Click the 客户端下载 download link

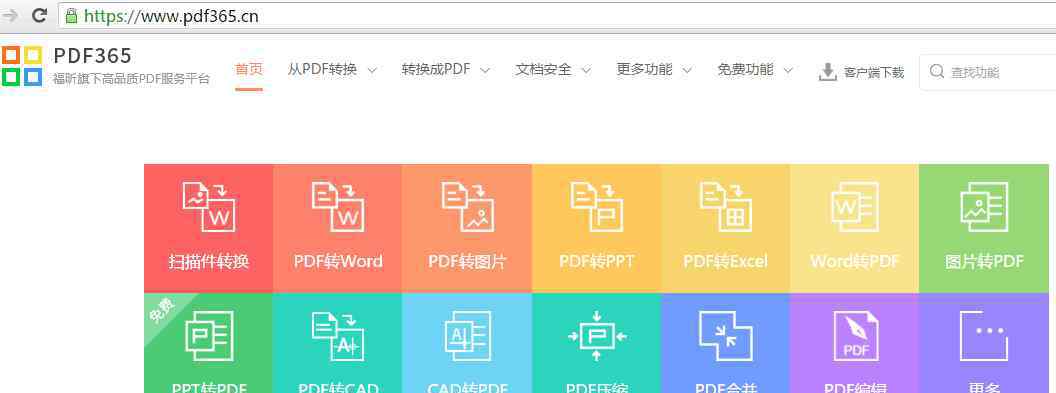(861, 72)
